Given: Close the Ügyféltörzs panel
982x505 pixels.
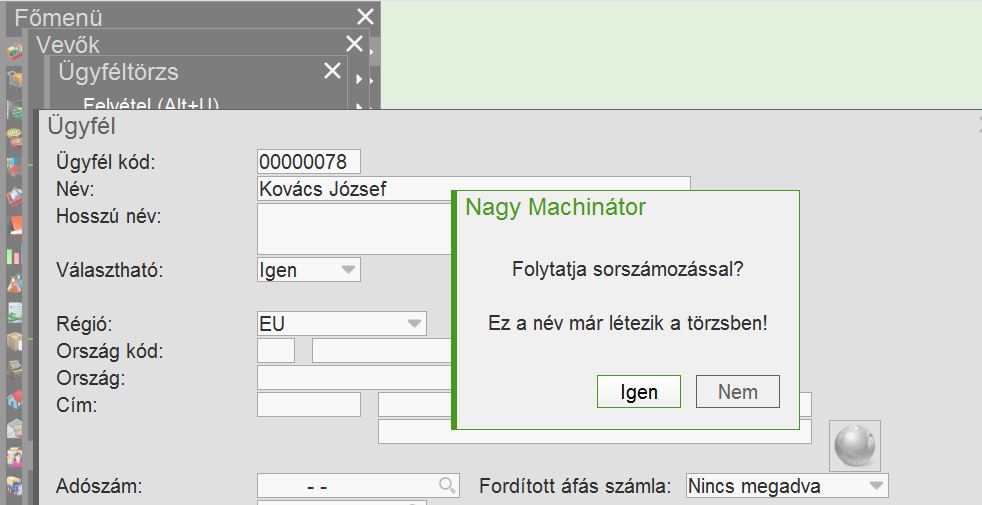Looking at the screenshot, I should pos(333,71).
